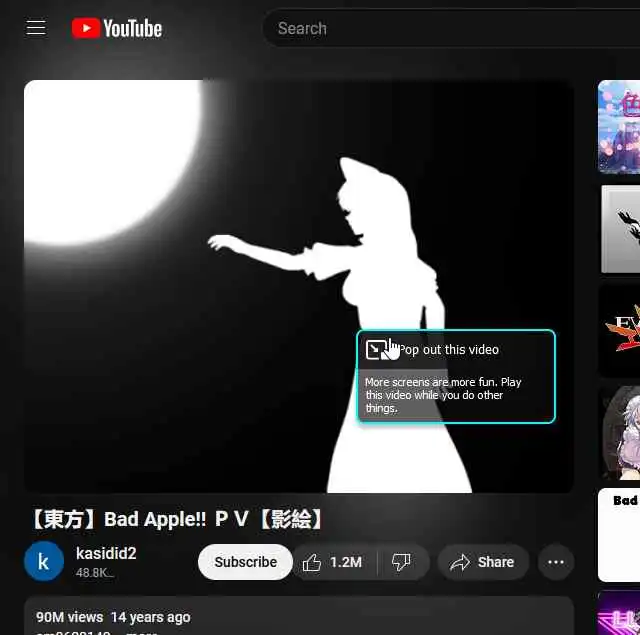The image size is (640, 635).
Task: Open the white Bad recommended thumbnail
Action: click(619, 535)
